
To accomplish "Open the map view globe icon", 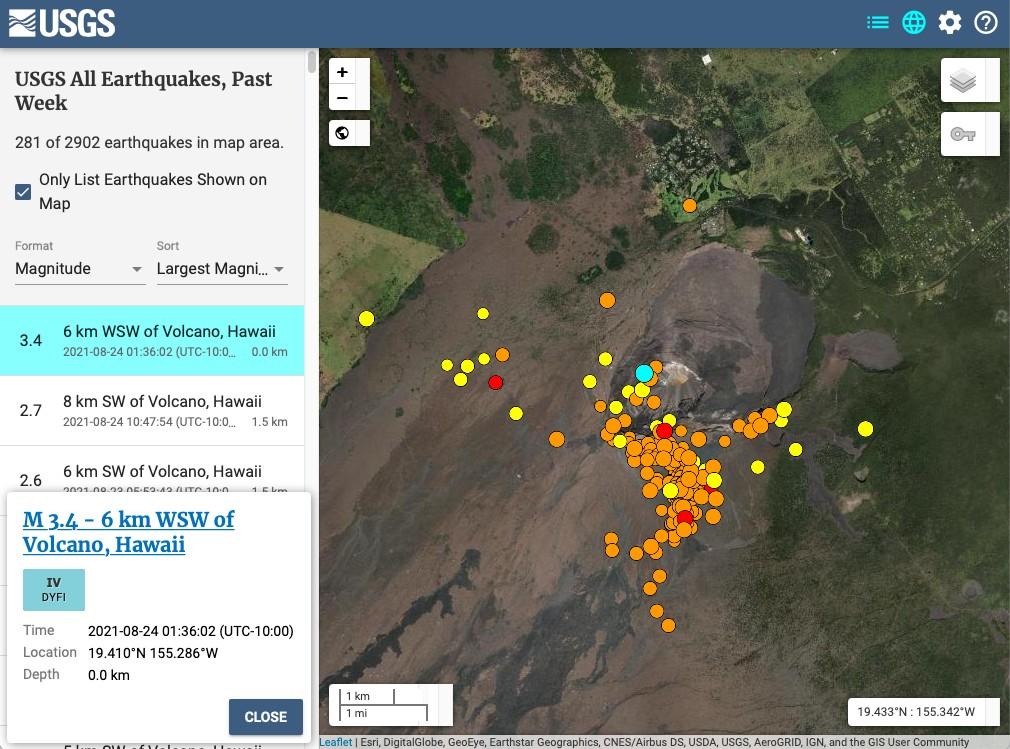I will tap(914, 23).
